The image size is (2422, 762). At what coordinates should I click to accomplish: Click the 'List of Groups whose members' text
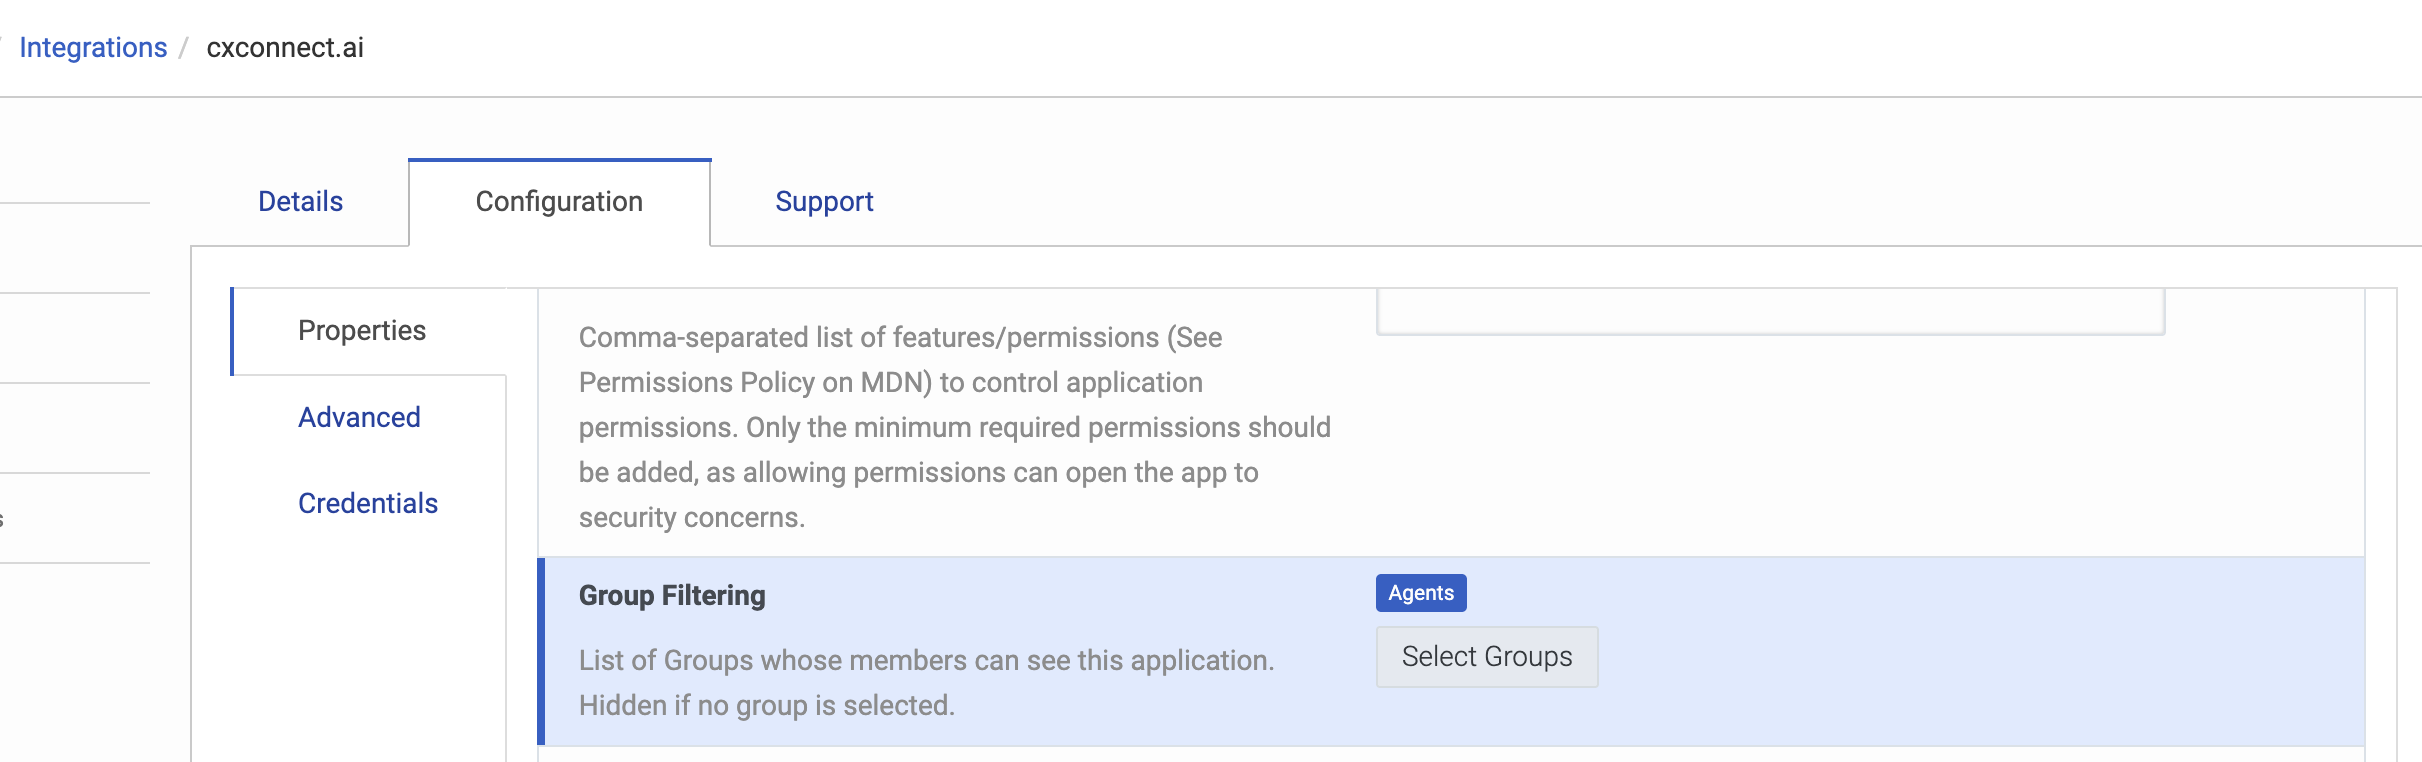click(926, 661)
